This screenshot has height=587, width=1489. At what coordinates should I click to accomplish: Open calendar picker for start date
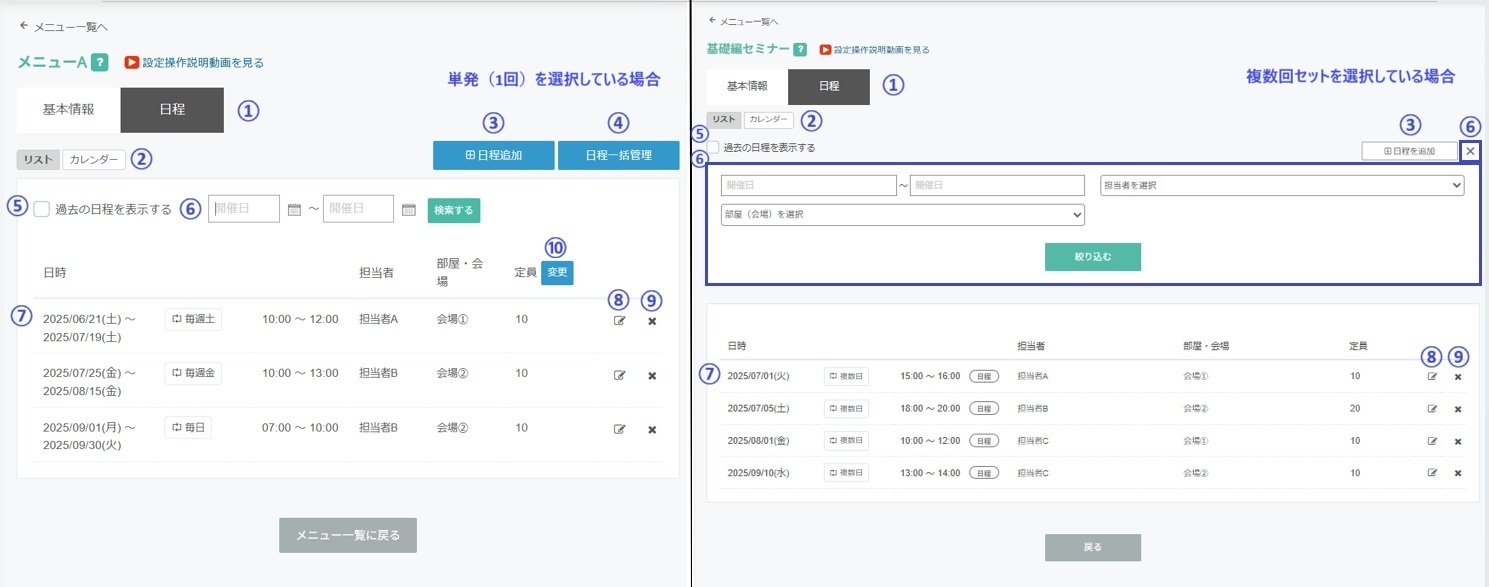(x=294, y=210)
